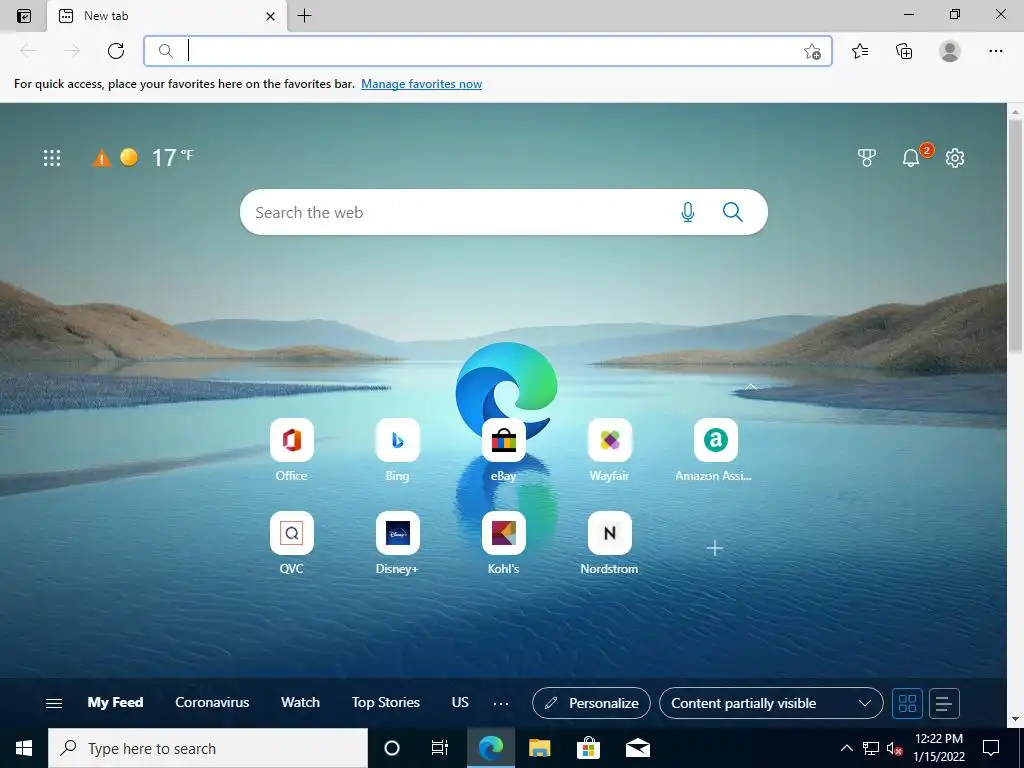The width and height of the screenshot is (1024, 768).
Task: Open the app launcher grid
Action: click(x=52, y=158)
